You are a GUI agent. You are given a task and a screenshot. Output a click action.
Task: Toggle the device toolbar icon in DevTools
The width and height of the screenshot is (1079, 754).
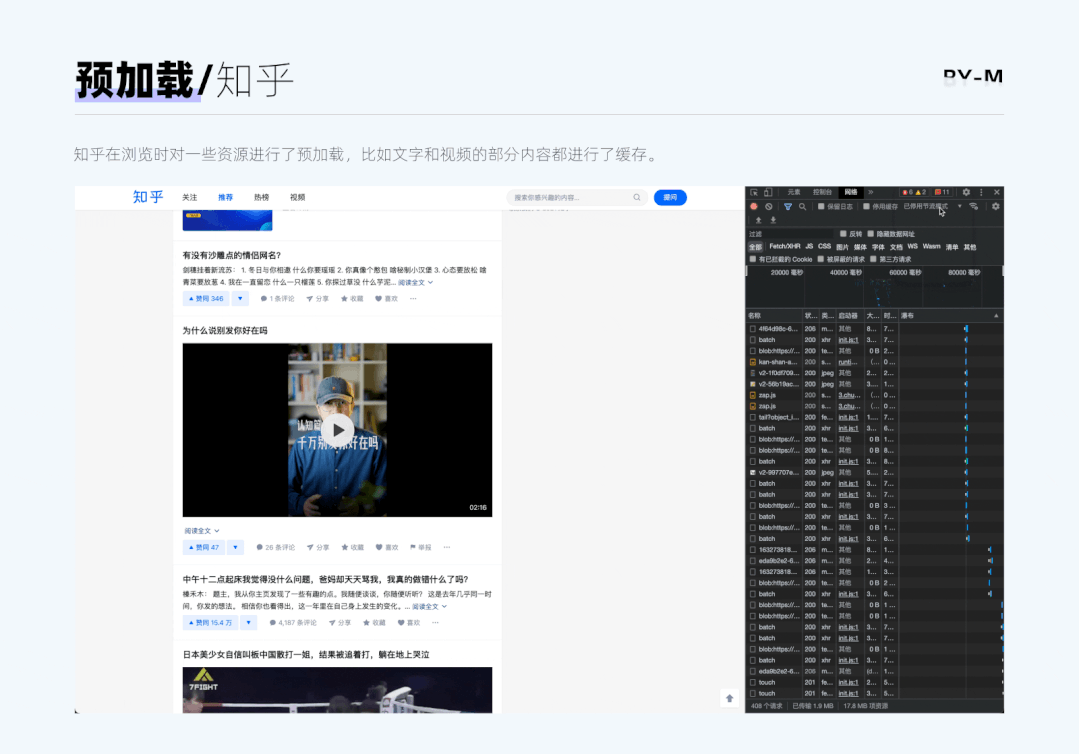pyautogui.click(x=768, y=193)
